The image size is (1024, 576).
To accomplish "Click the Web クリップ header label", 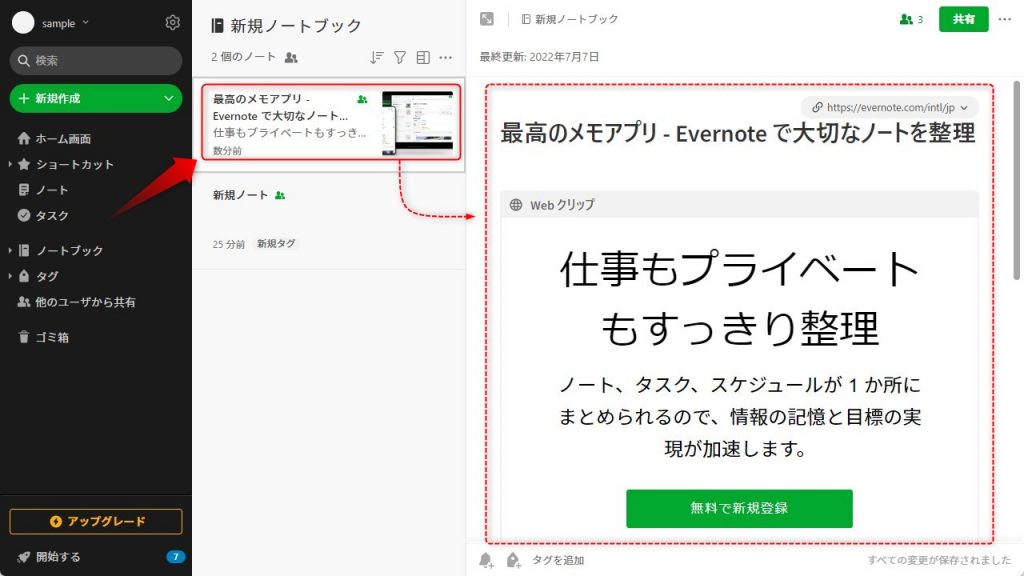I will 562,205.
